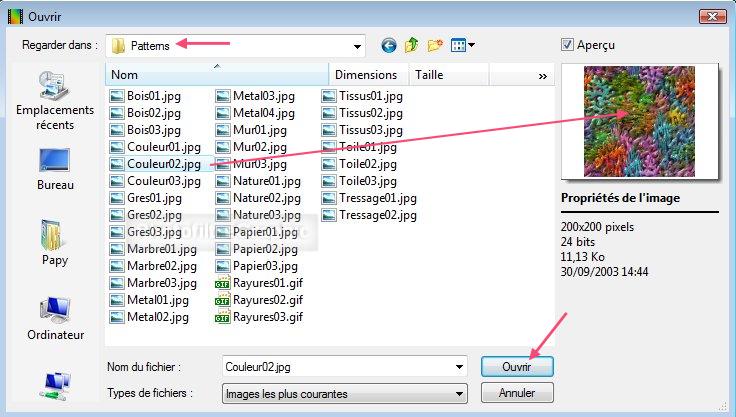Click the Dimensions column header

click(365, 75)
